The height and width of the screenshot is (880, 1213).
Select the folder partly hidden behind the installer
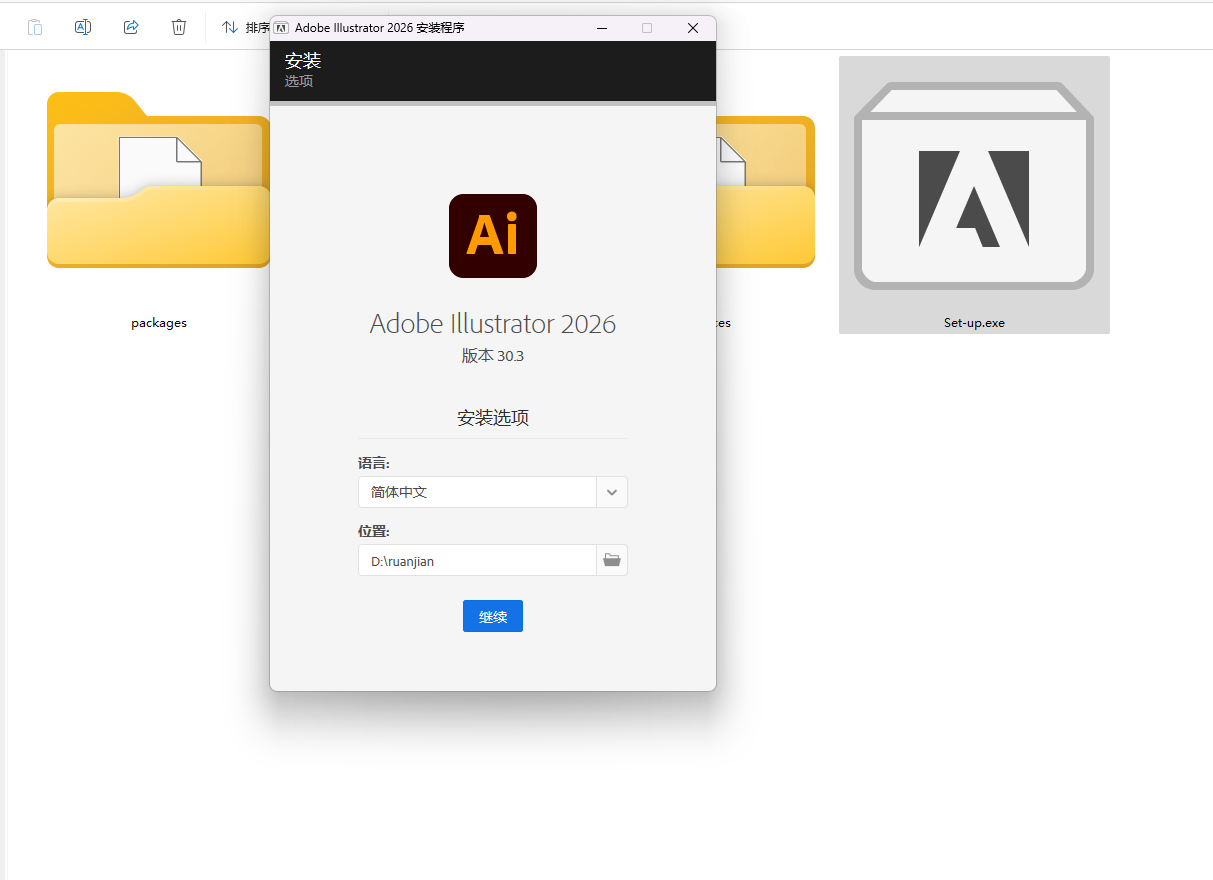[x=765, y=190]
